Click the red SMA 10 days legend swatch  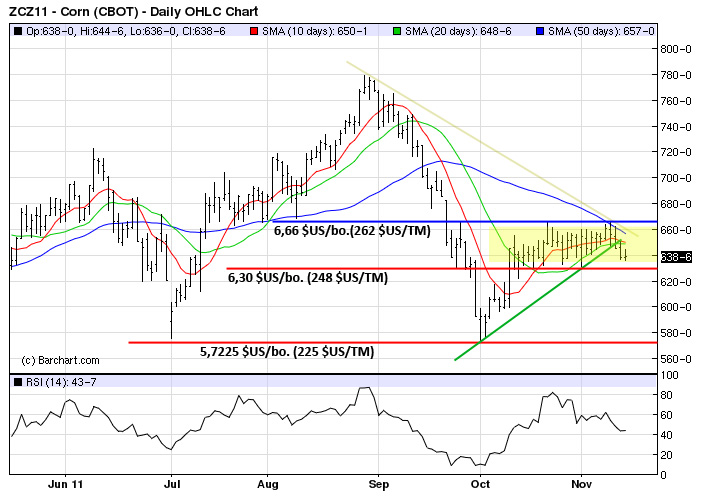click(x=254, y=31)
